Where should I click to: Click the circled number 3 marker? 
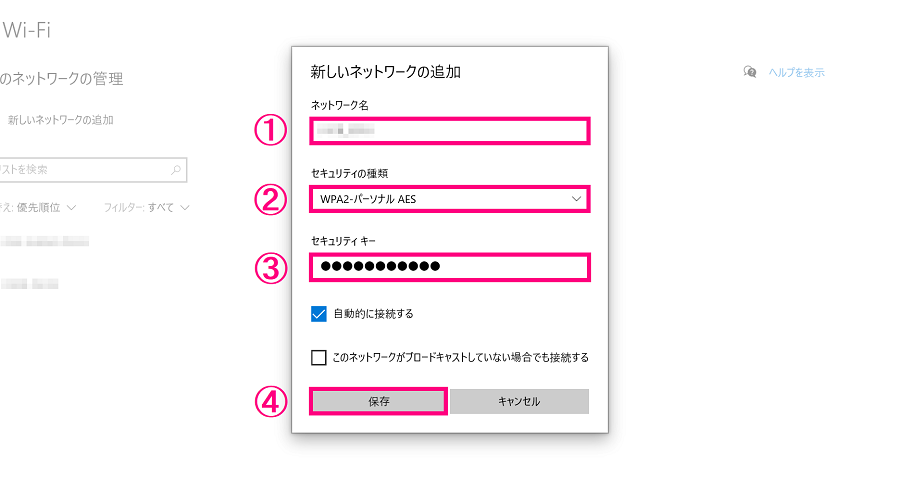coord(270,268)
